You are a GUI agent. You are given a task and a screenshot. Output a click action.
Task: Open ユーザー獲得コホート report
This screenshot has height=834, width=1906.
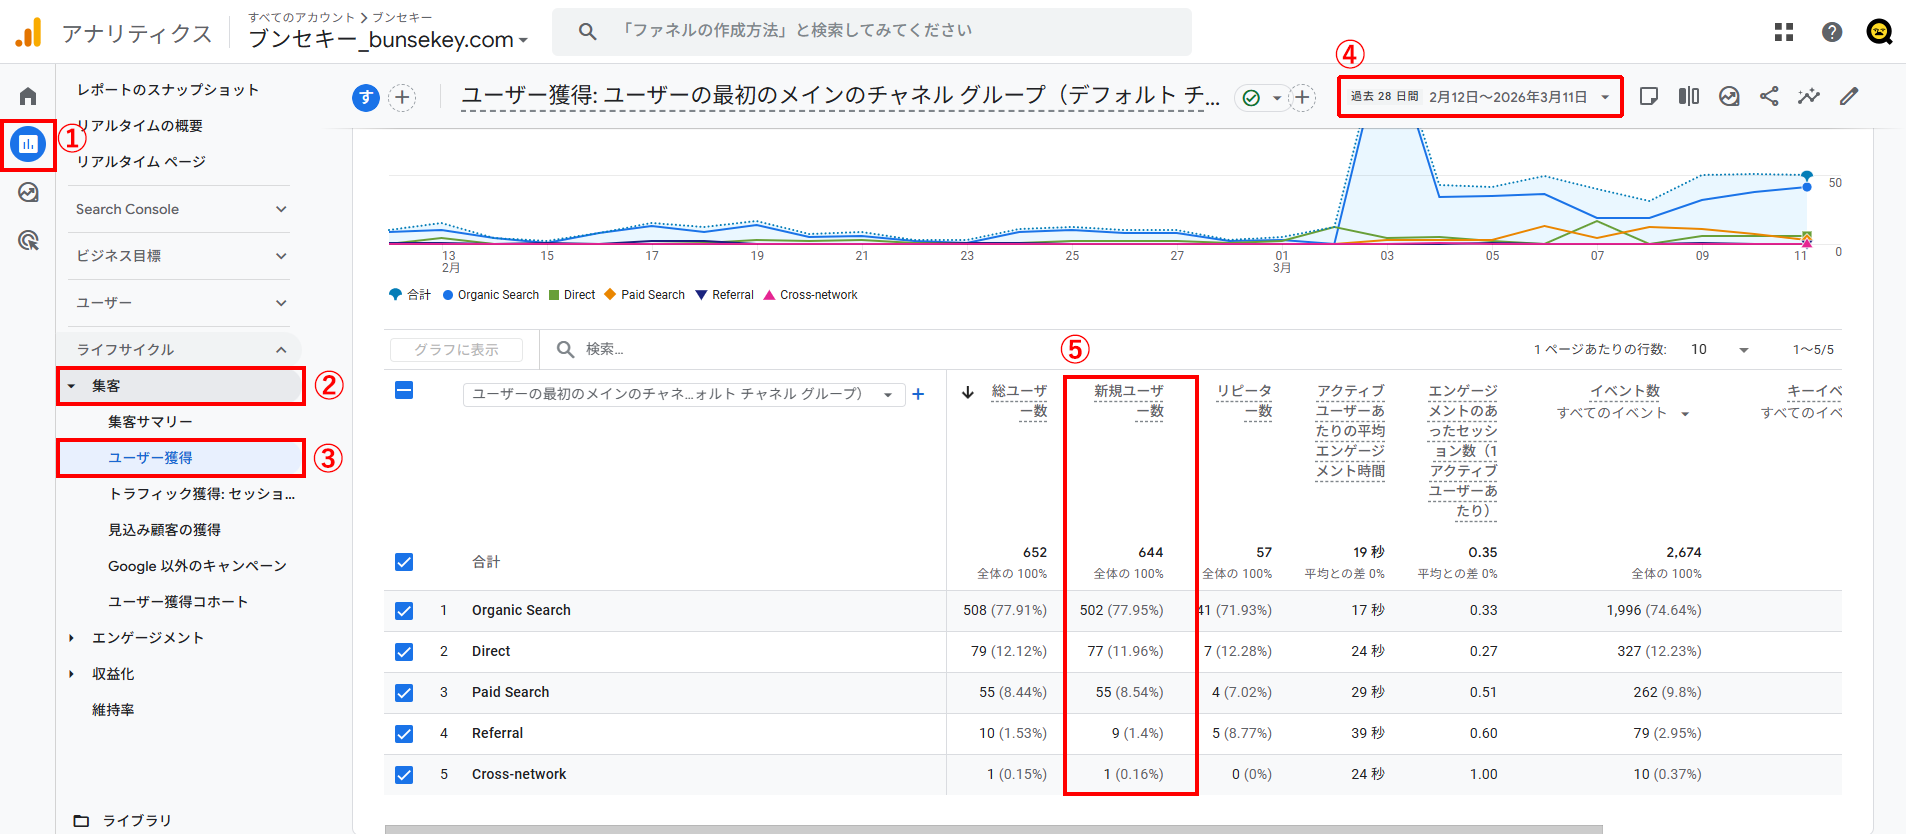(178, 602)
